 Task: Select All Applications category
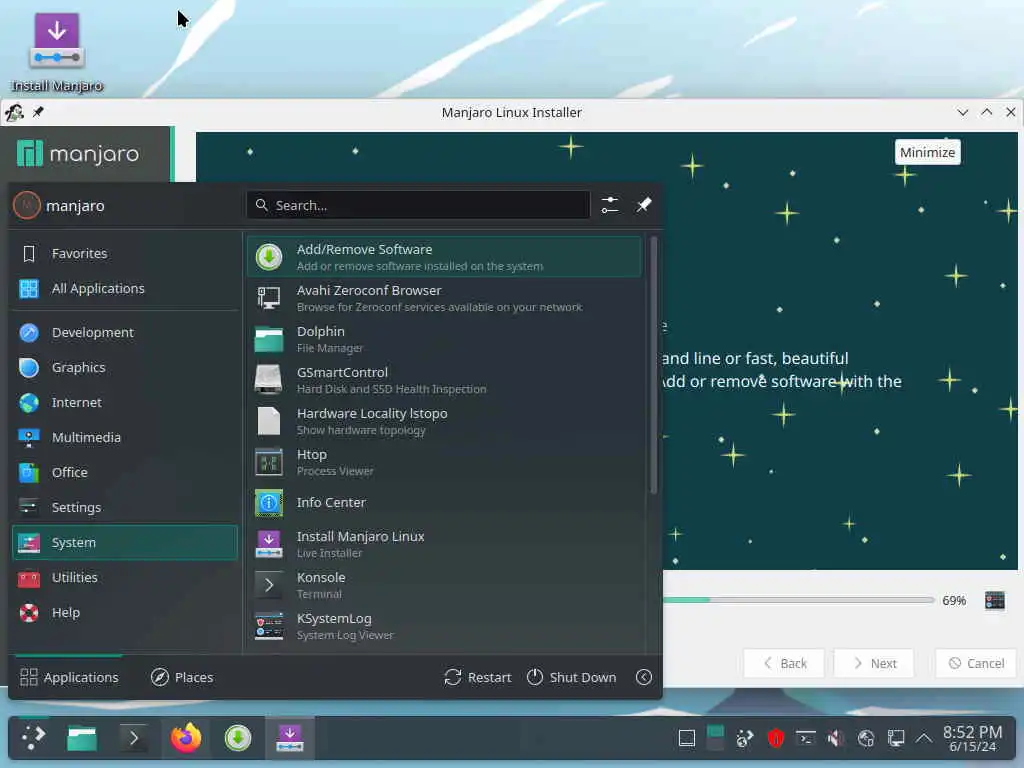[125, 289]
